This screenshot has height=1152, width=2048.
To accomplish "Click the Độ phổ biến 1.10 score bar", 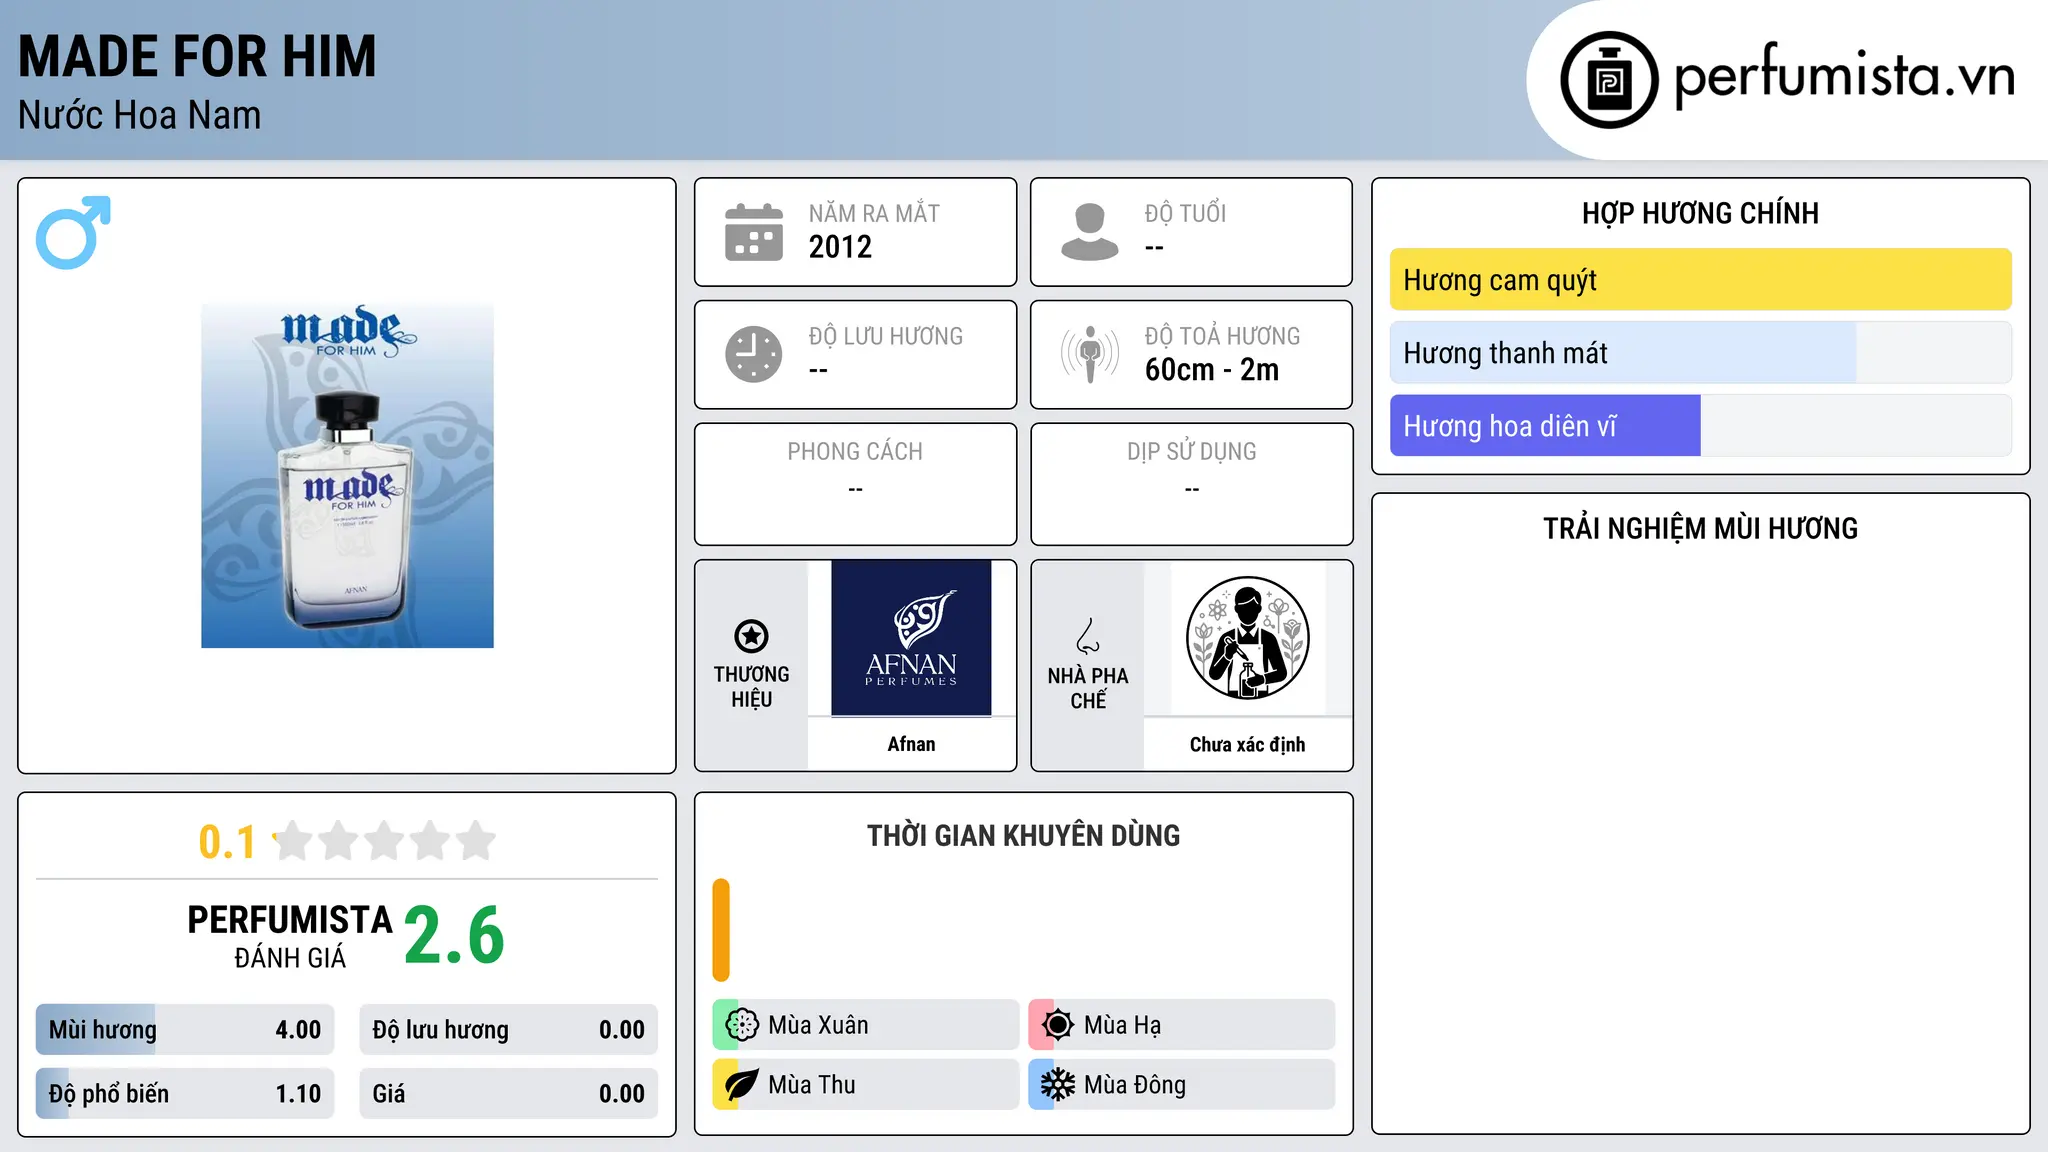I will click(x=185, y=1094).
